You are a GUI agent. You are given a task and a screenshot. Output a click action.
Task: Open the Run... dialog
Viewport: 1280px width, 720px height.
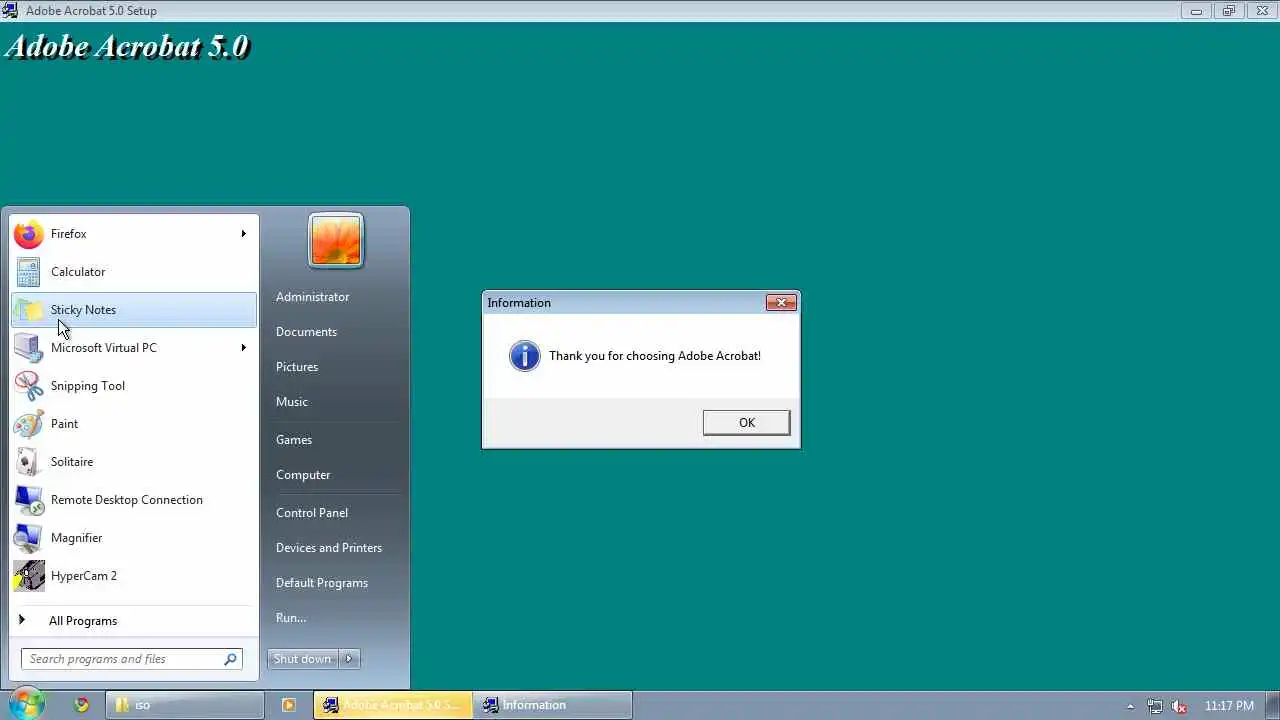(291, 618)
